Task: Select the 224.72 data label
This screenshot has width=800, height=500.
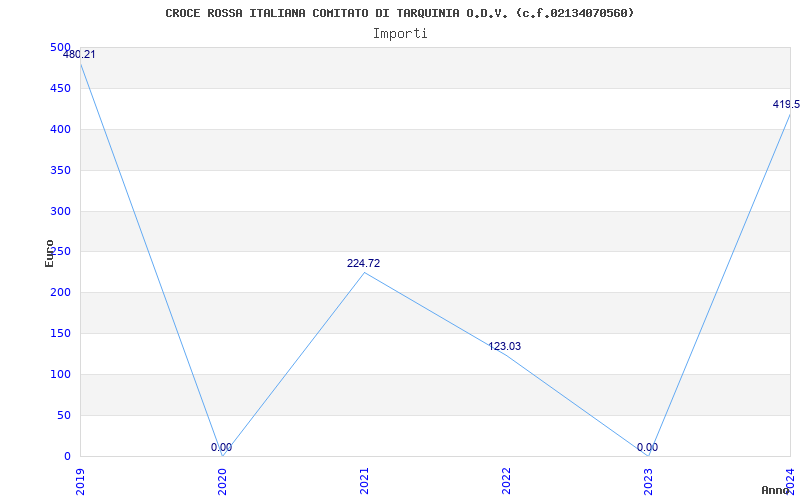Action: (x=363, y=263)
